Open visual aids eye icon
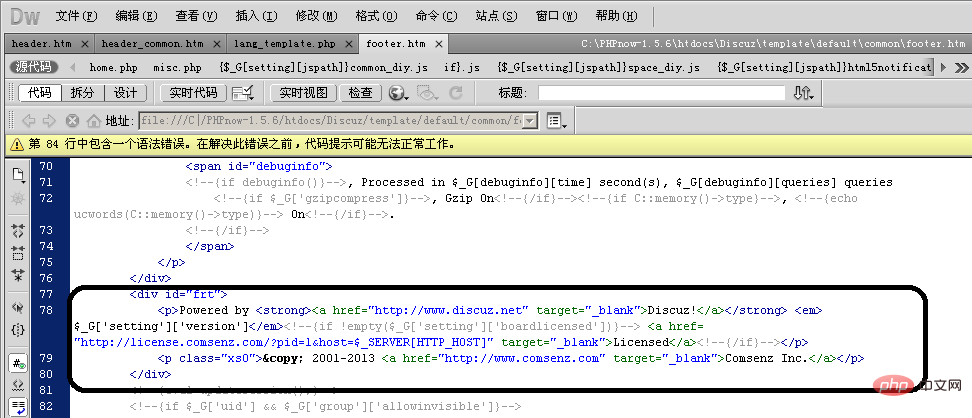 426,93
